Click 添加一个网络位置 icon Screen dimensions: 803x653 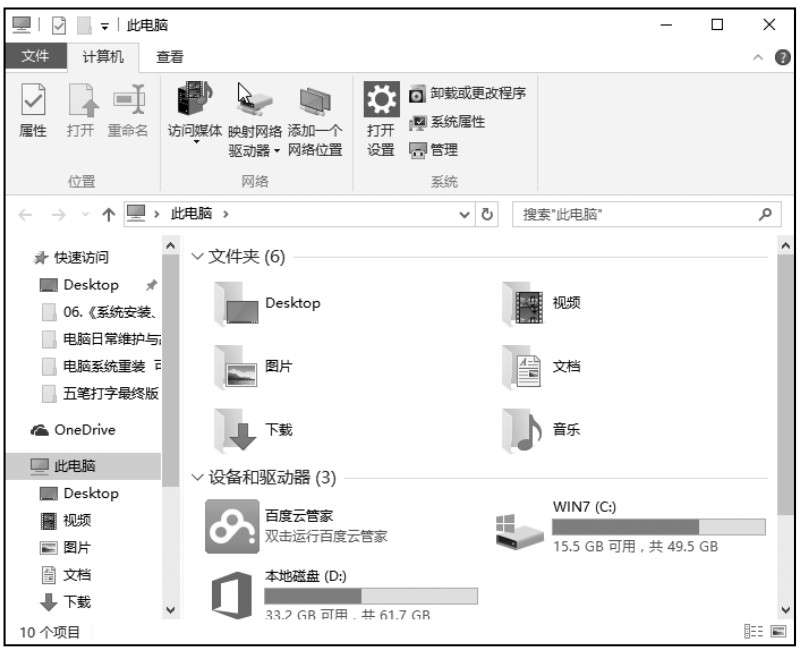[315, 120]
